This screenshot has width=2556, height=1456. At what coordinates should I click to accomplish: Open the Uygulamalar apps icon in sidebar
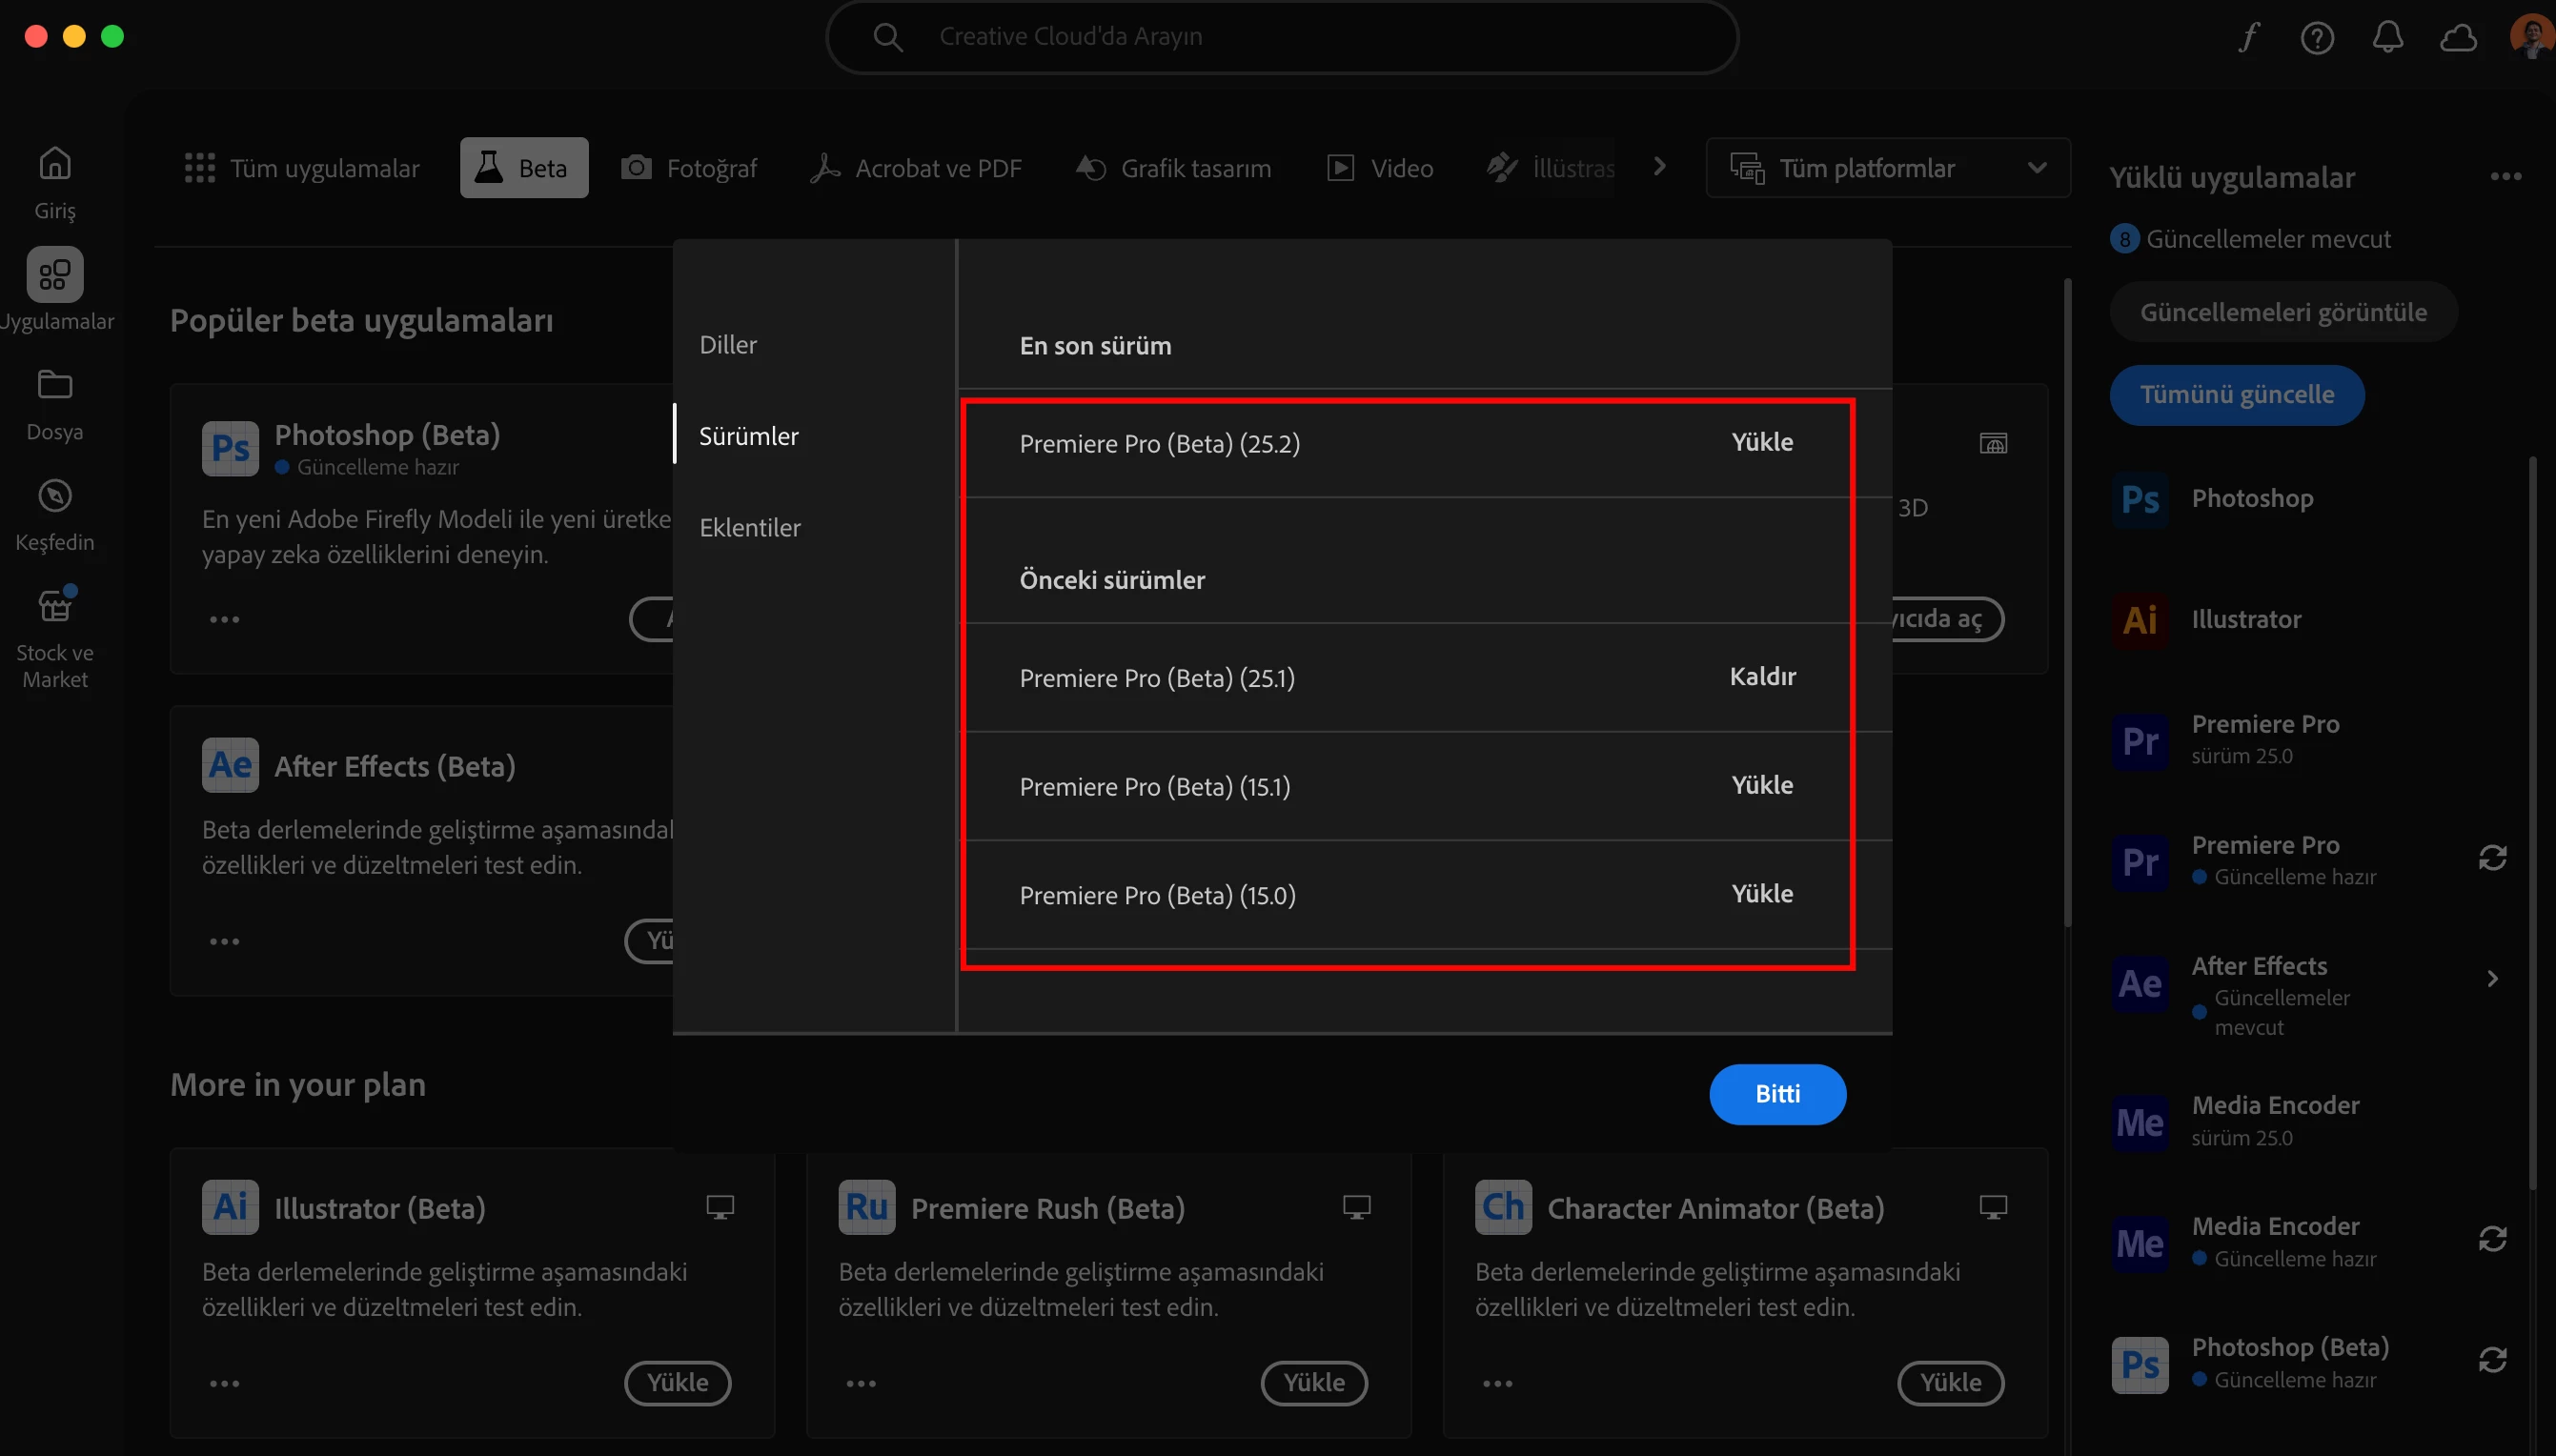tap(55, 275)
